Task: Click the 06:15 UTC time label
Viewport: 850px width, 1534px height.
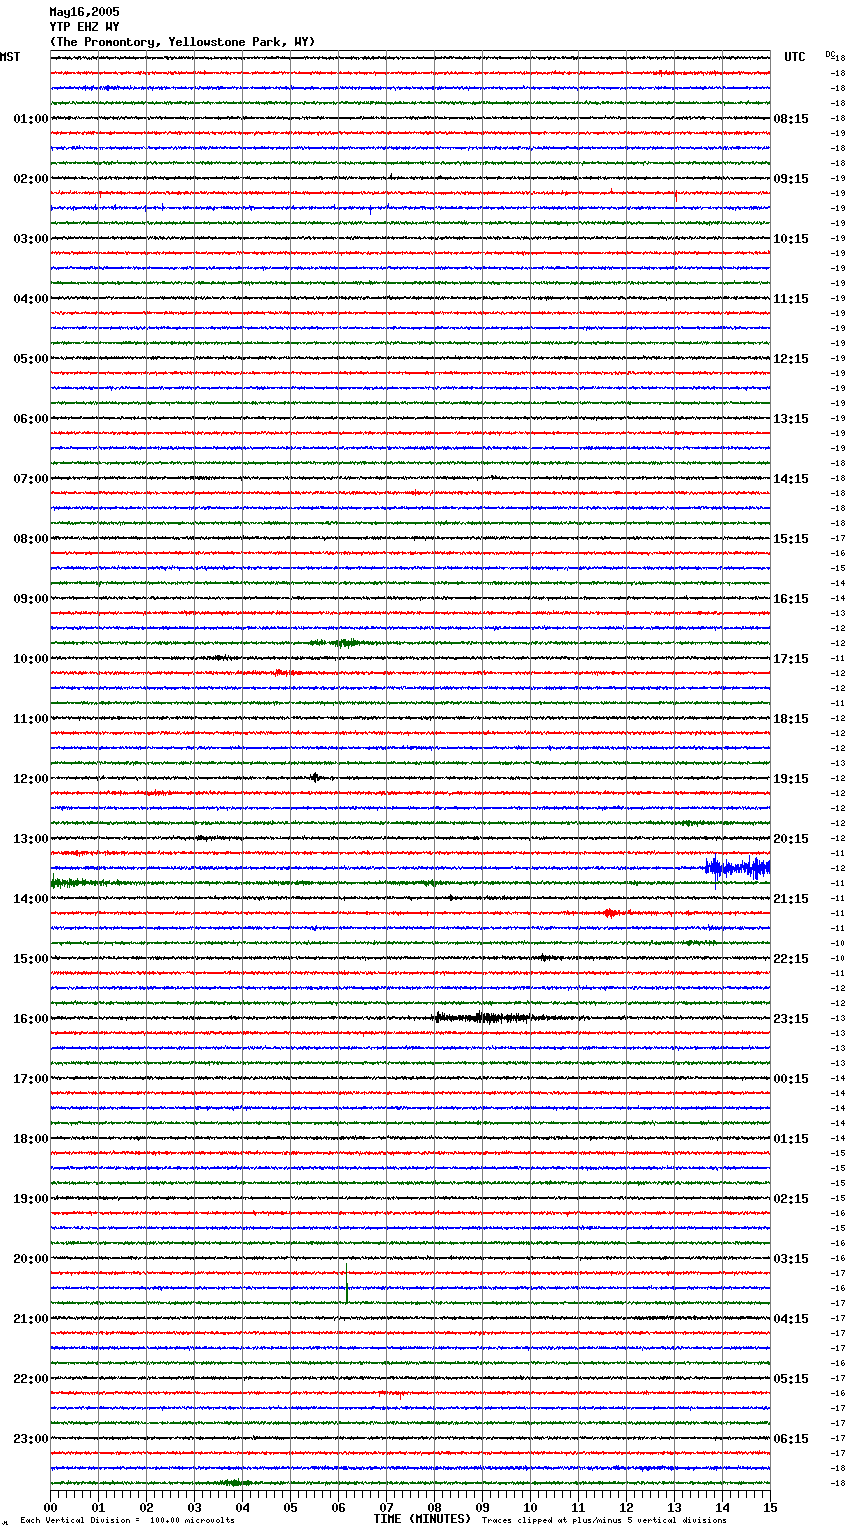Action: (791, 1439)
